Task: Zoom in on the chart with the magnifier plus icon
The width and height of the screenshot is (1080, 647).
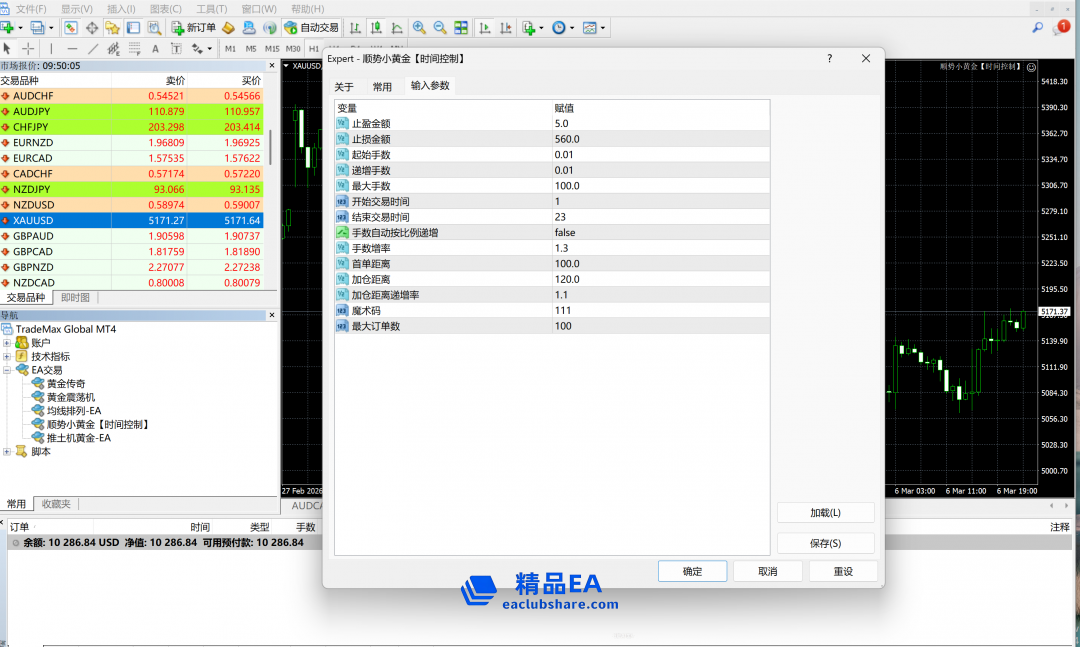Action: tap(419, 28)
